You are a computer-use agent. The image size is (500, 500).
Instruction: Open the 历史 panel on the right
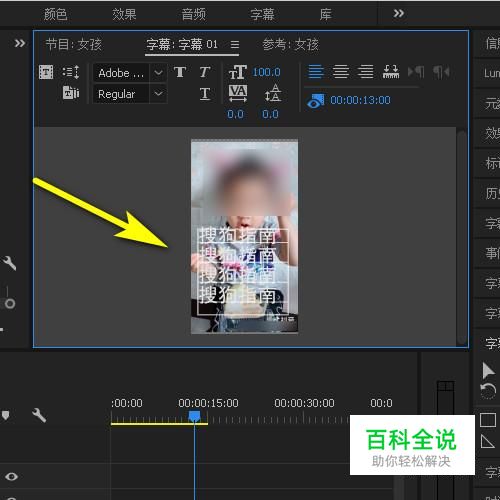tap(492, 193)
